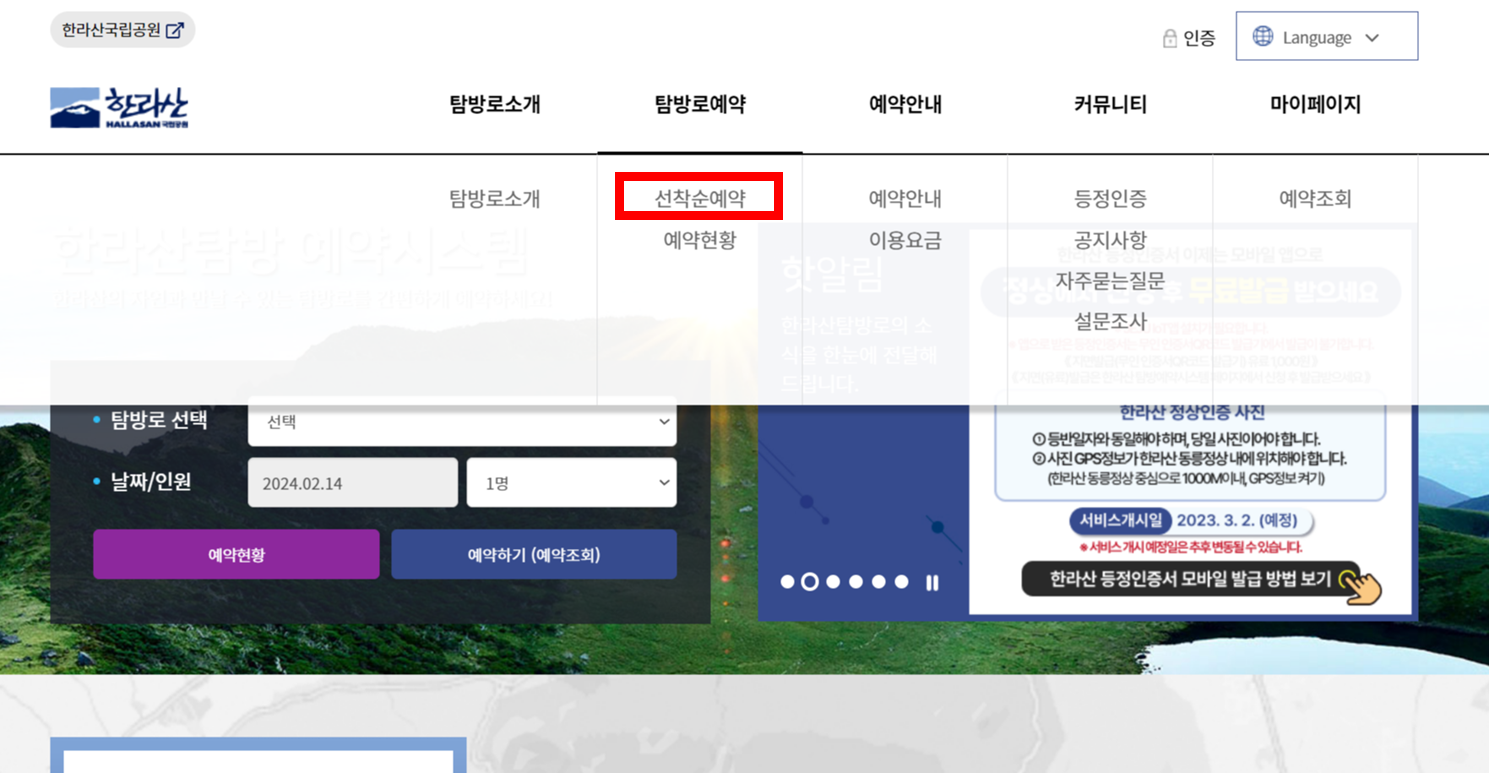This screenshot has height=773, width=1489.
Task: Click the 2024.02.14 date field
Action: [353, 483]
